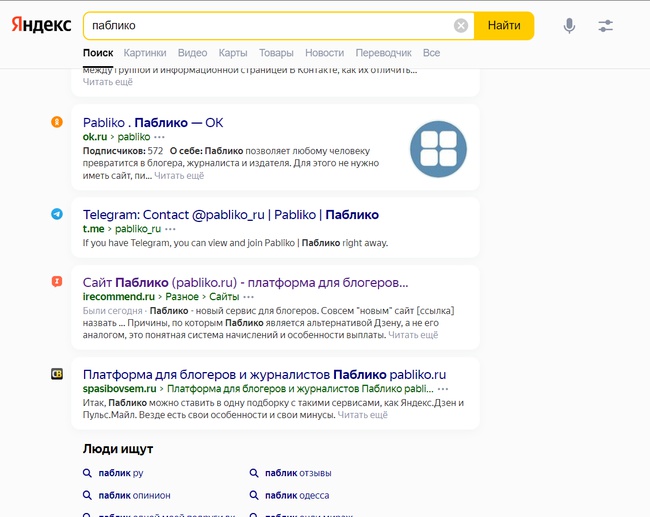Click the t.me domain link
Image resolution: width=650 pixels, height=517 pixels.
coord(93,229)
